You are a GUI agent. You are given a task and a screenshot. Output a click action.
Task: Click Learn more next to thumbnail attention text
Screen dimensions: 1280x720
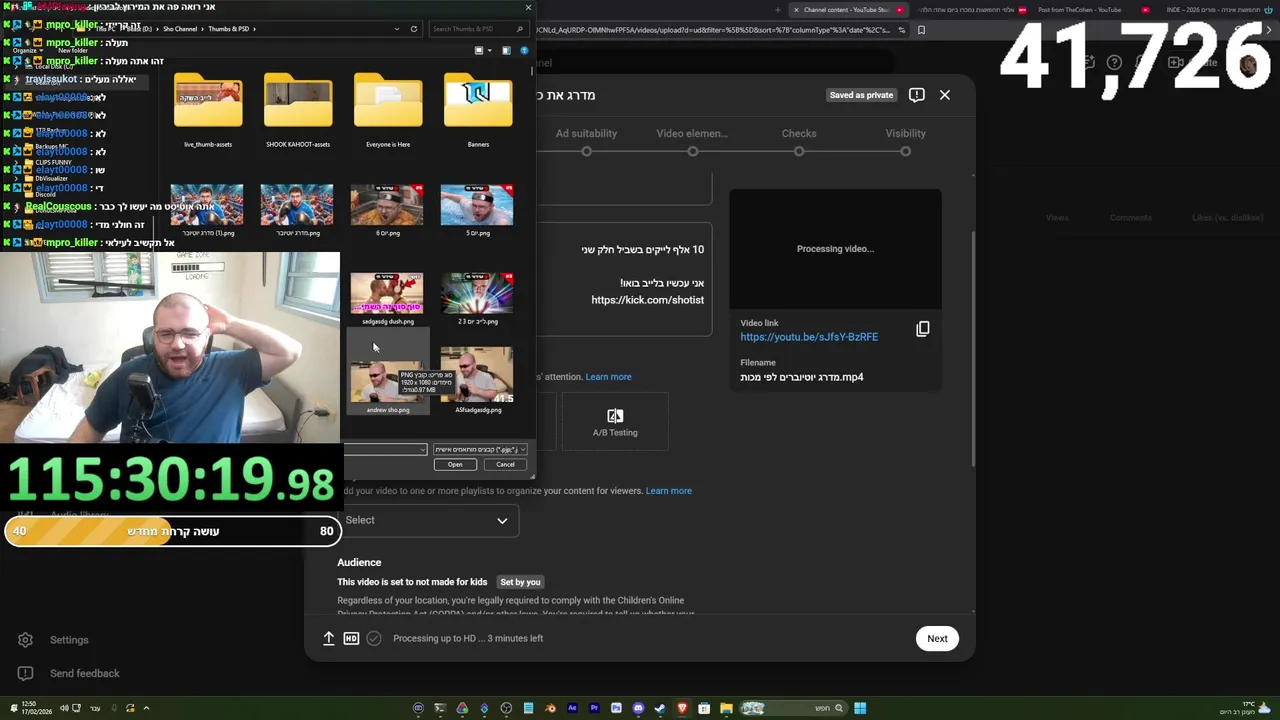(x=608, y=377)
